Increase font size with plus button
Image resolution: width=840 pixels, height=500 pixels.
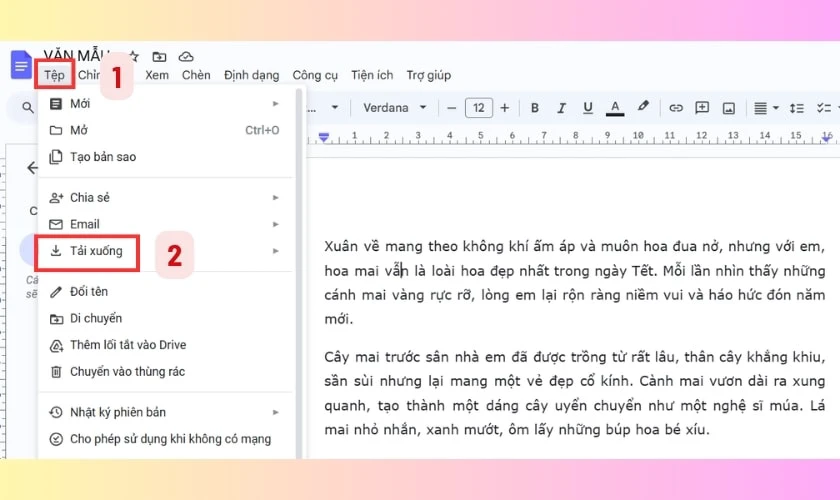505,108
